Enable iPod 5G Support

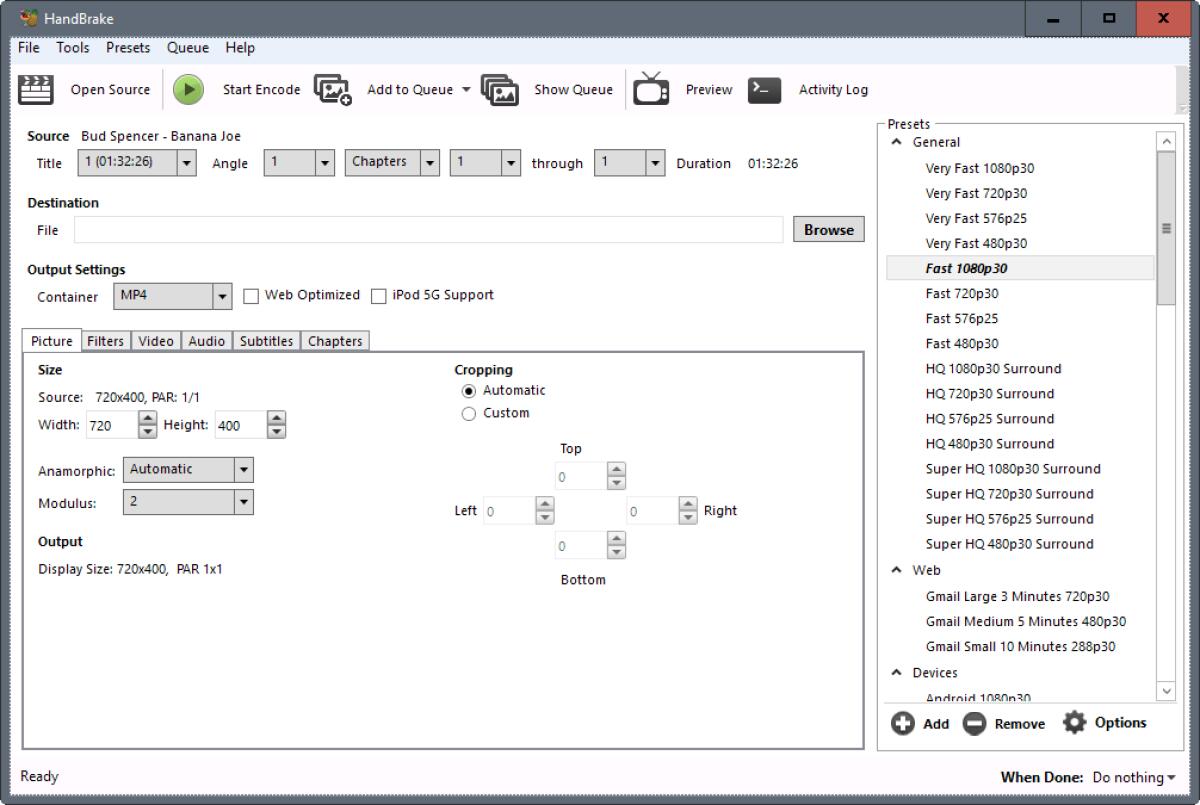tap(378, 295)
